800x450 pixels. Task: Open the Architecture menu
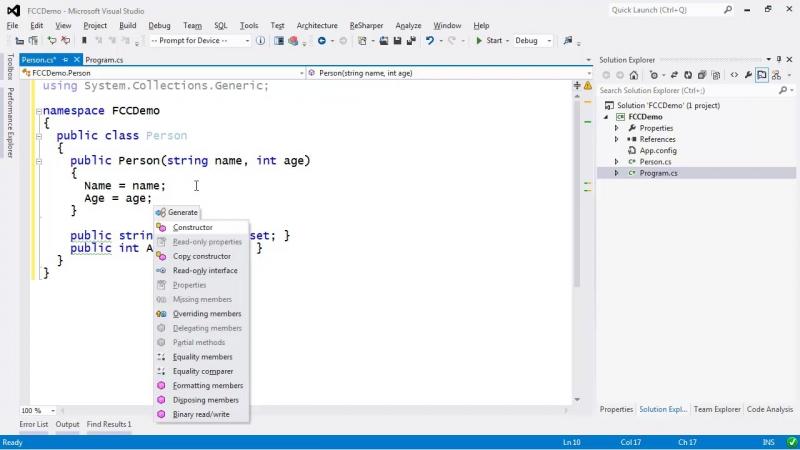[317, 25]
